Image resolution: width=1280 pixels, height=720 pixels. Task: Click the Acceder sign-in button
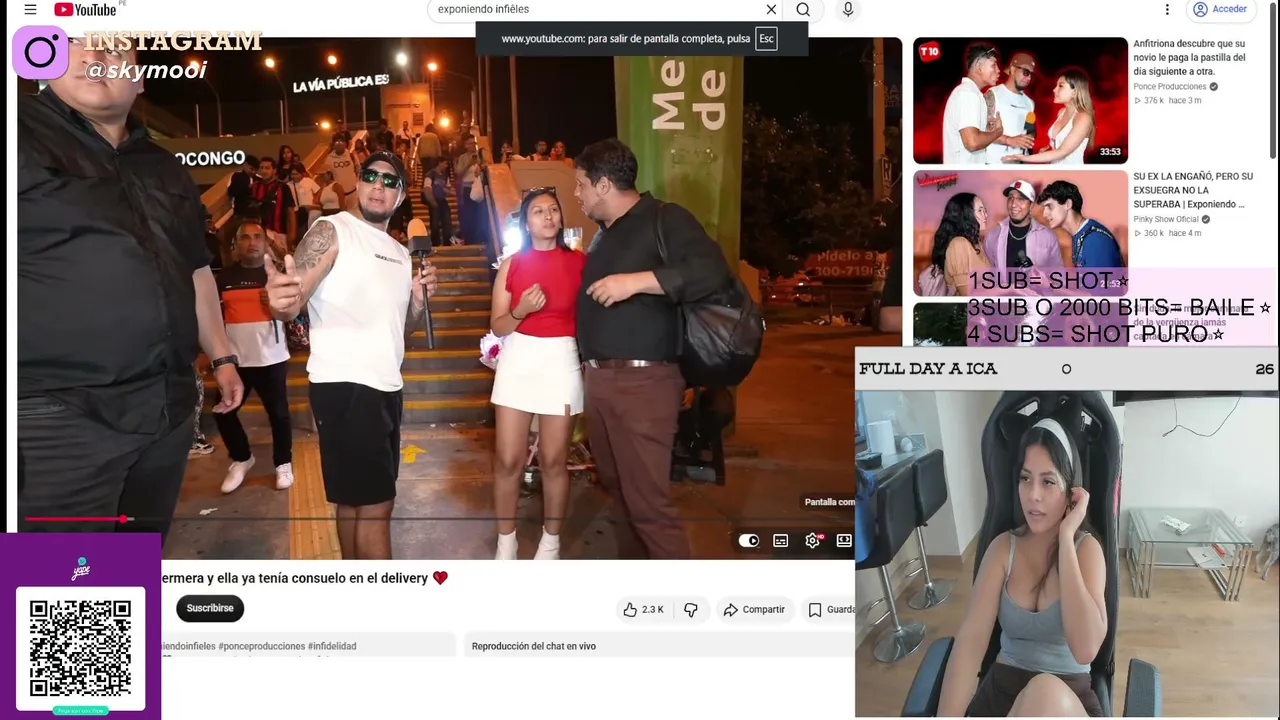(1220, 10)
